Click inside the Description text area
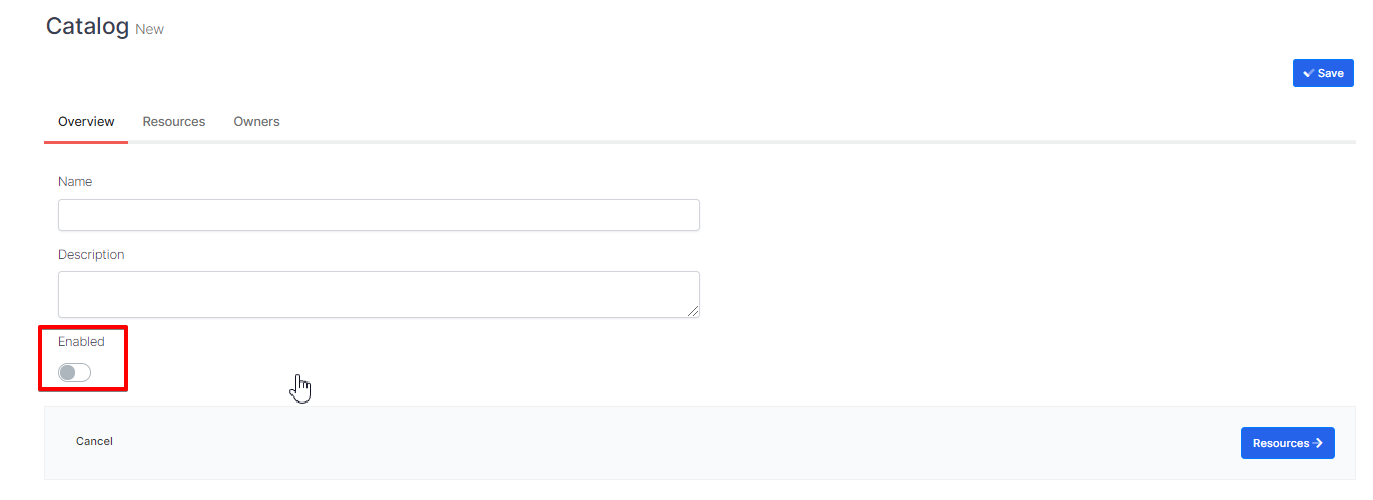This screenshot has width=1373, height=500. point(378,294)
